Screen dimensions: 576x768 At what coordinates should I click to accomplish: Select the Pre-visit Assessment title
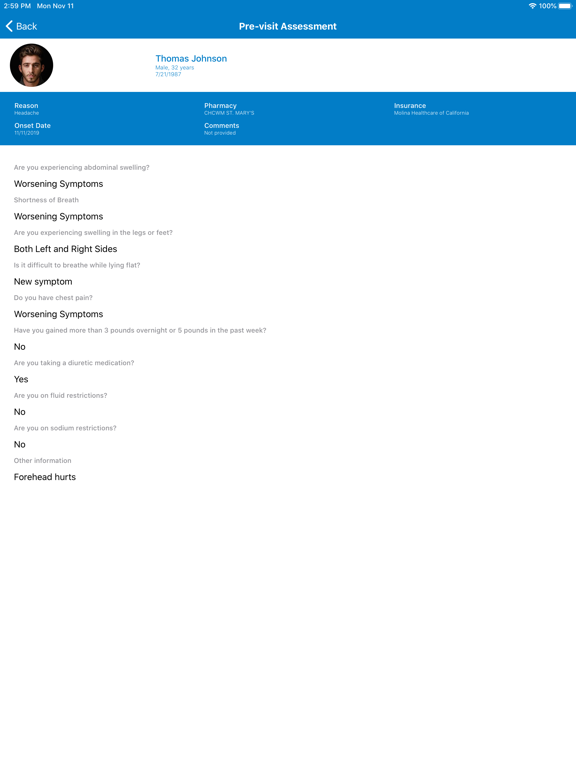288,26
